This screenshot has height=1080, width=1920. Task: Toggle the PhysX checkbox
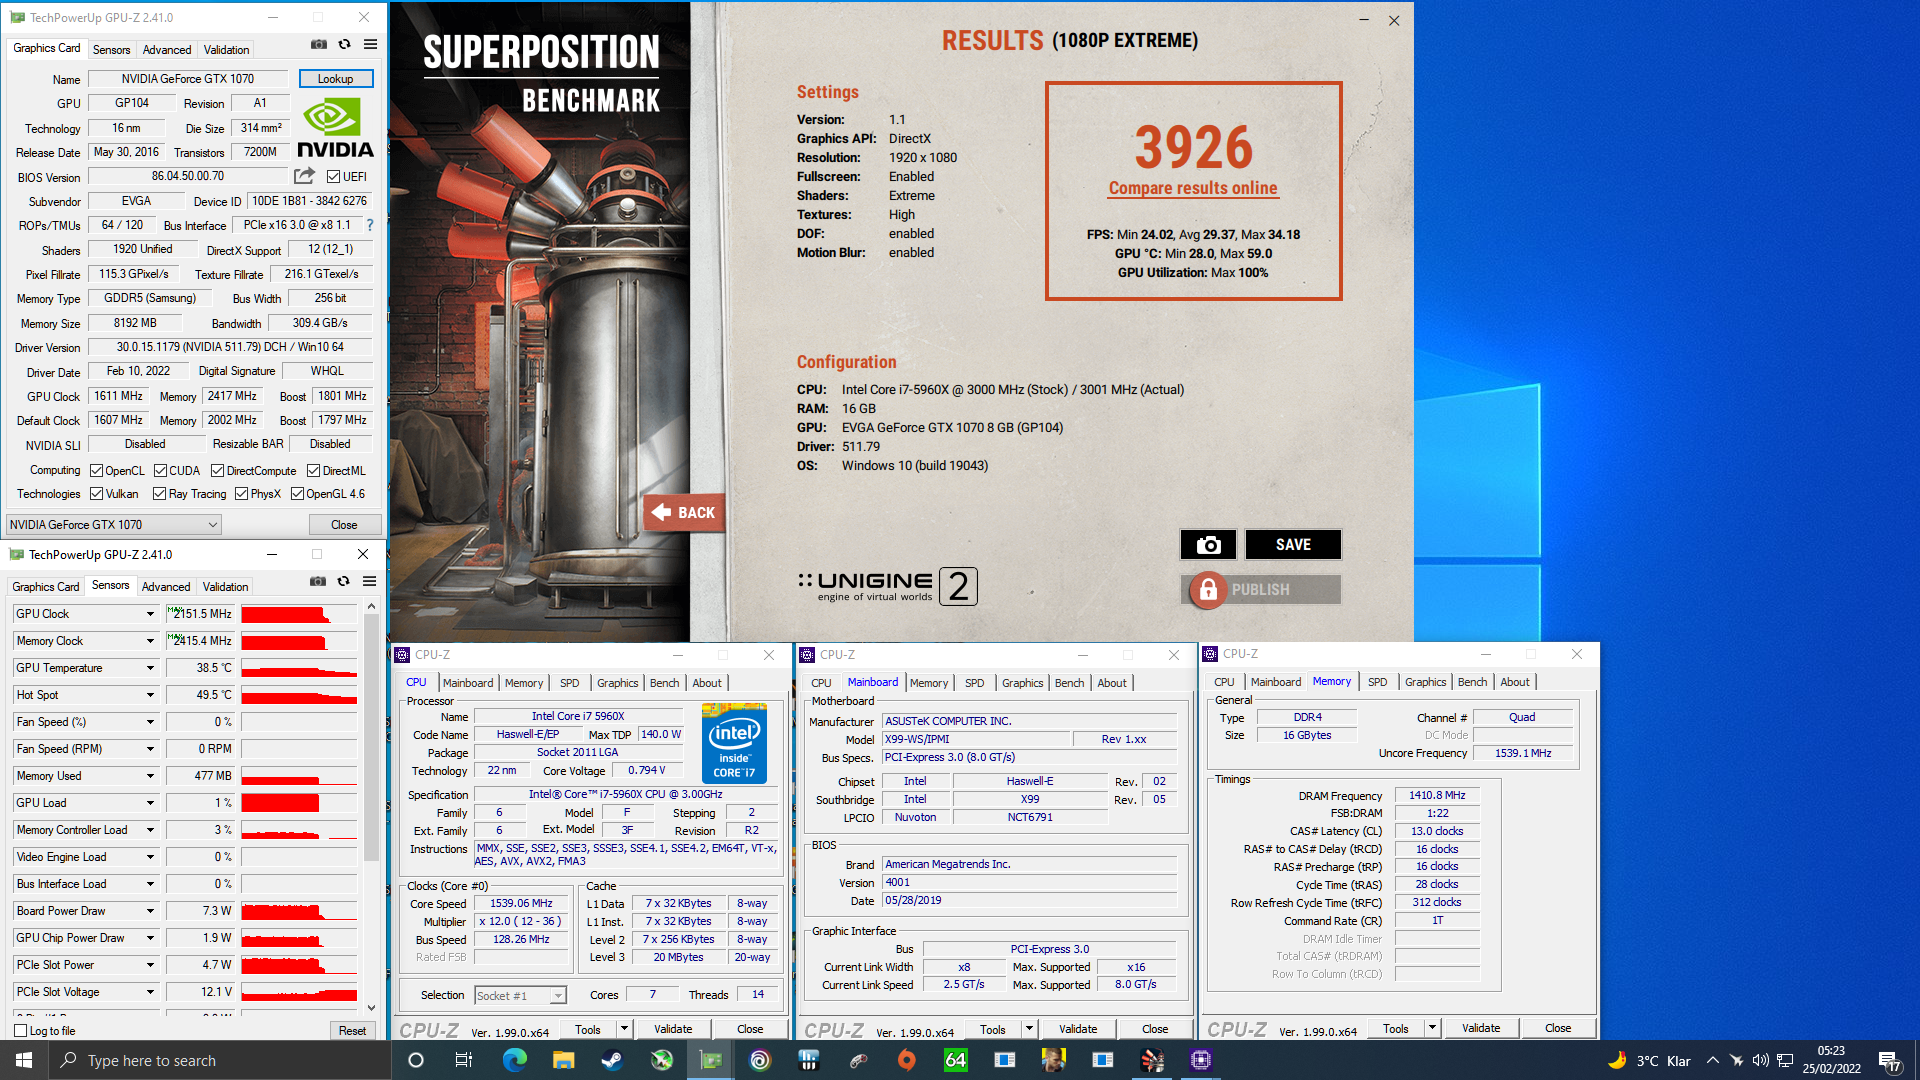[x=241, y=494]
